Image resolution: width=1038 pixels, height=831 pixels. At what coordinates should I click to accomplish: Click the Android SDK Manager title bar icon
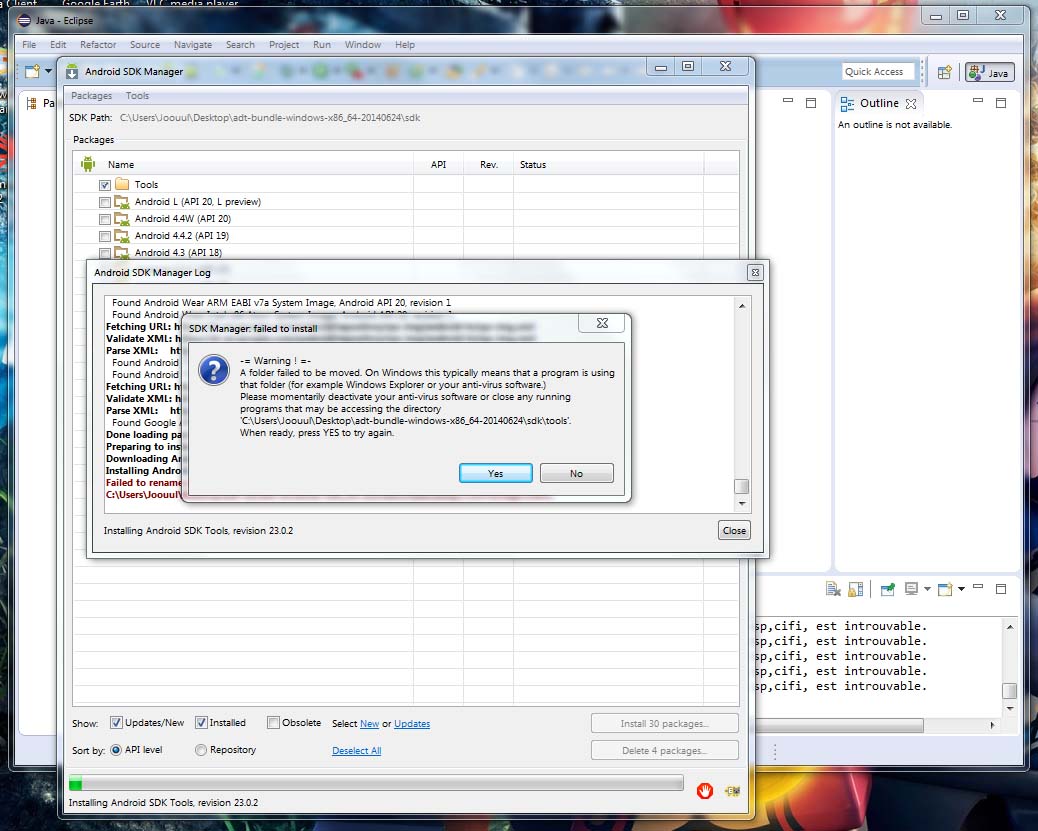(72, 72)
